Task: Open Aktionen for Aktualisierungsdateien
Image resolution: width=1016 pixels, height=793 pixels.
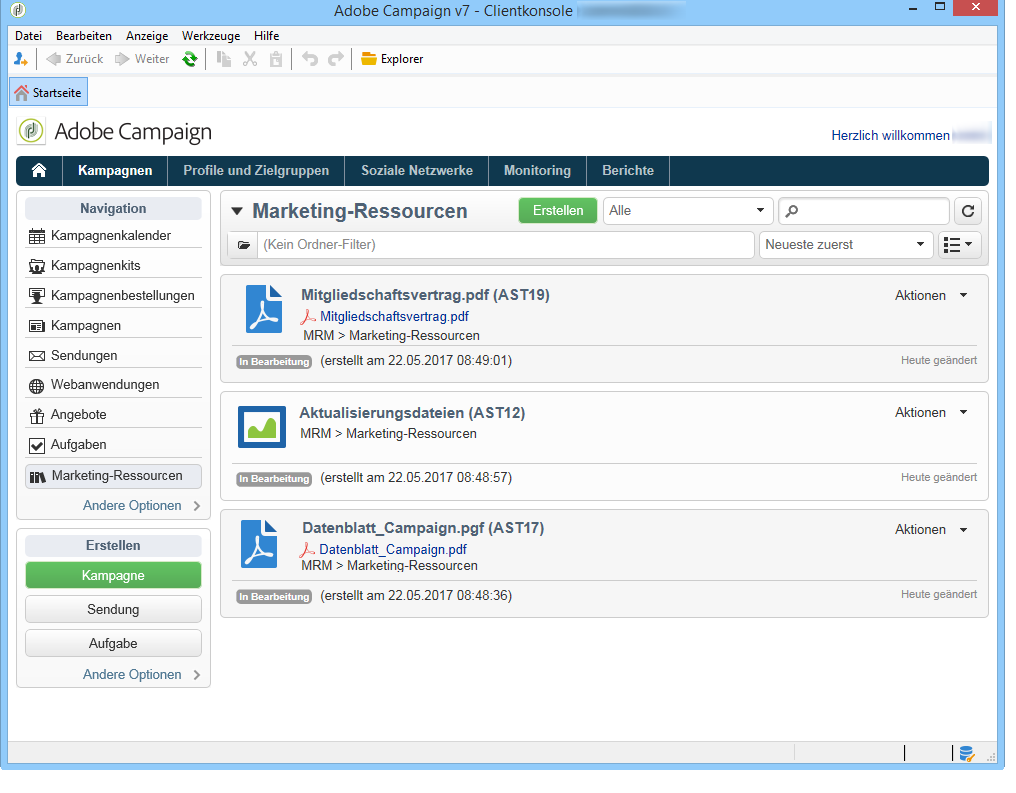Action: [x=931, y=413]
